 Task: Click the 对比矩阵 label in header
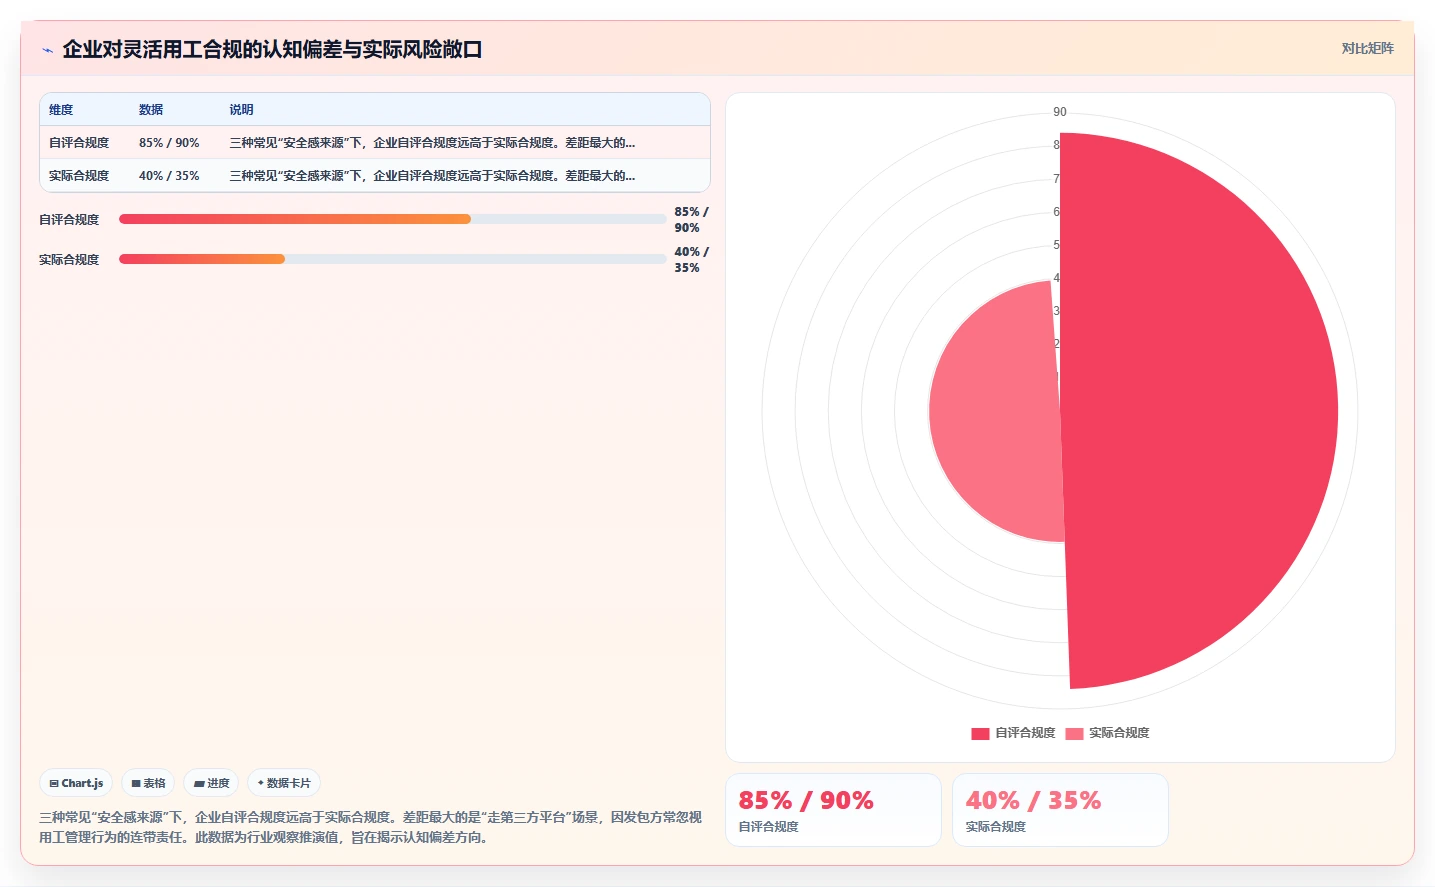(x=1367, y=48)
